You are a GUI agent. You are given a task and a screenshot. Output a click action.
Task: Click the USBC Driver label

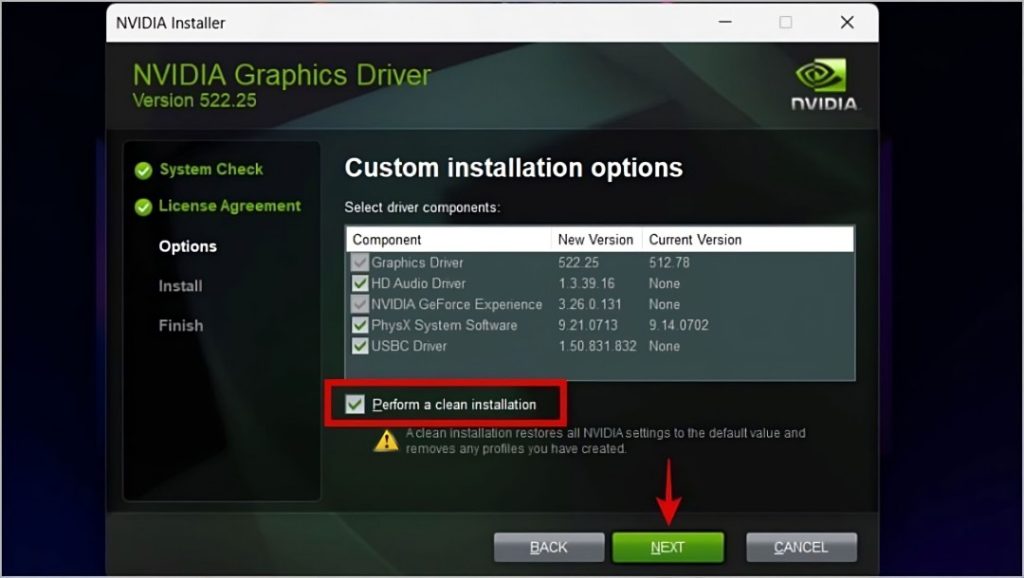(x=409, y=346)
